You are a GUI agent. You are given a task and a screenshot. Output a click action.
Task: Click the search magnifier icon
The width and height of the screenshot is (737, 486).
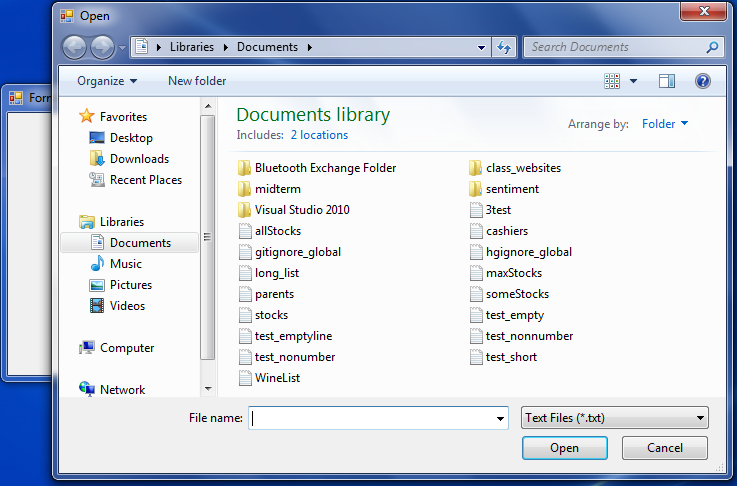coord(713,47)
